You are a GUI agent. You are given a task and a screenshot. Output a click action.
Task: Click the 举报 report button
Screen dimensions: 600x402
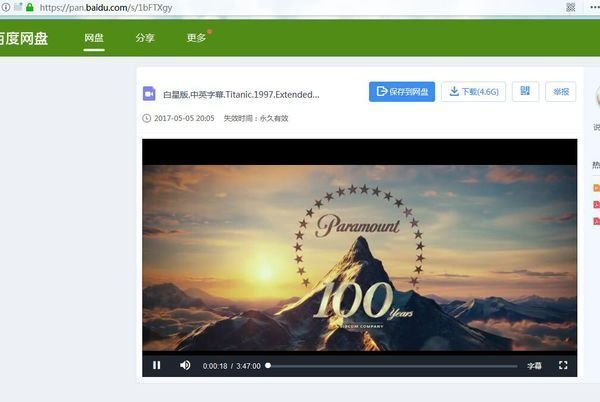pos(561,92)
